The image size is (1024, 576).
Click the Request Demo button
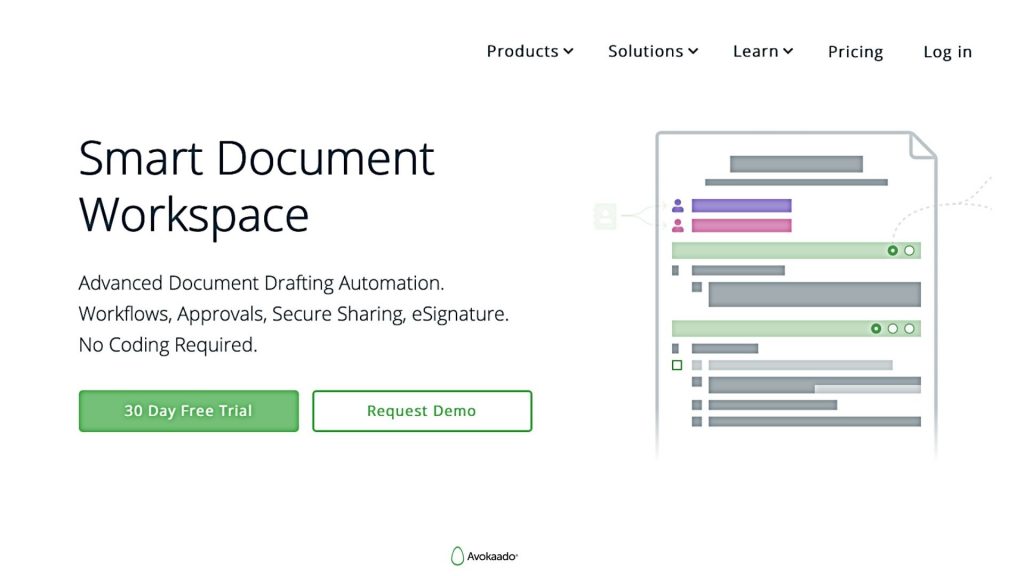click(x=422, y=410)
